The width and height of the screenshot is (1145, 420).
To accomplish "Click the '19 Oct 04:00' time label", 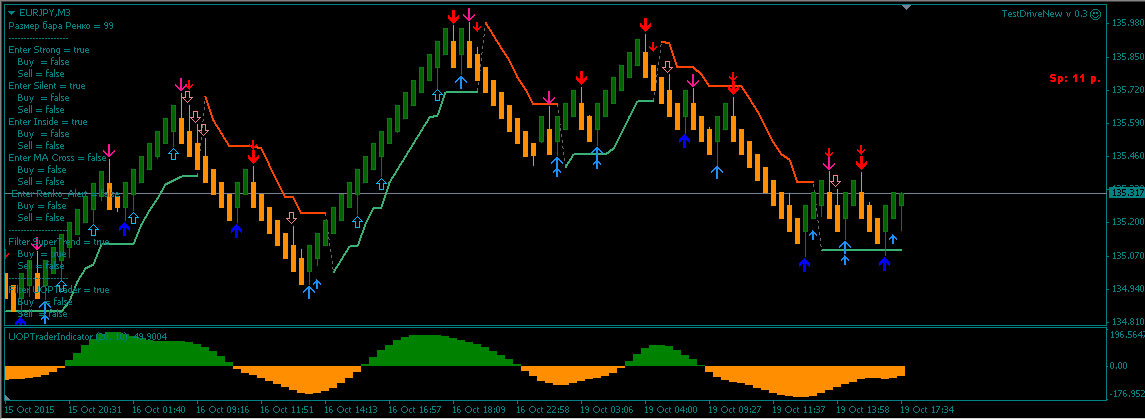I will [x=672, y=410].
